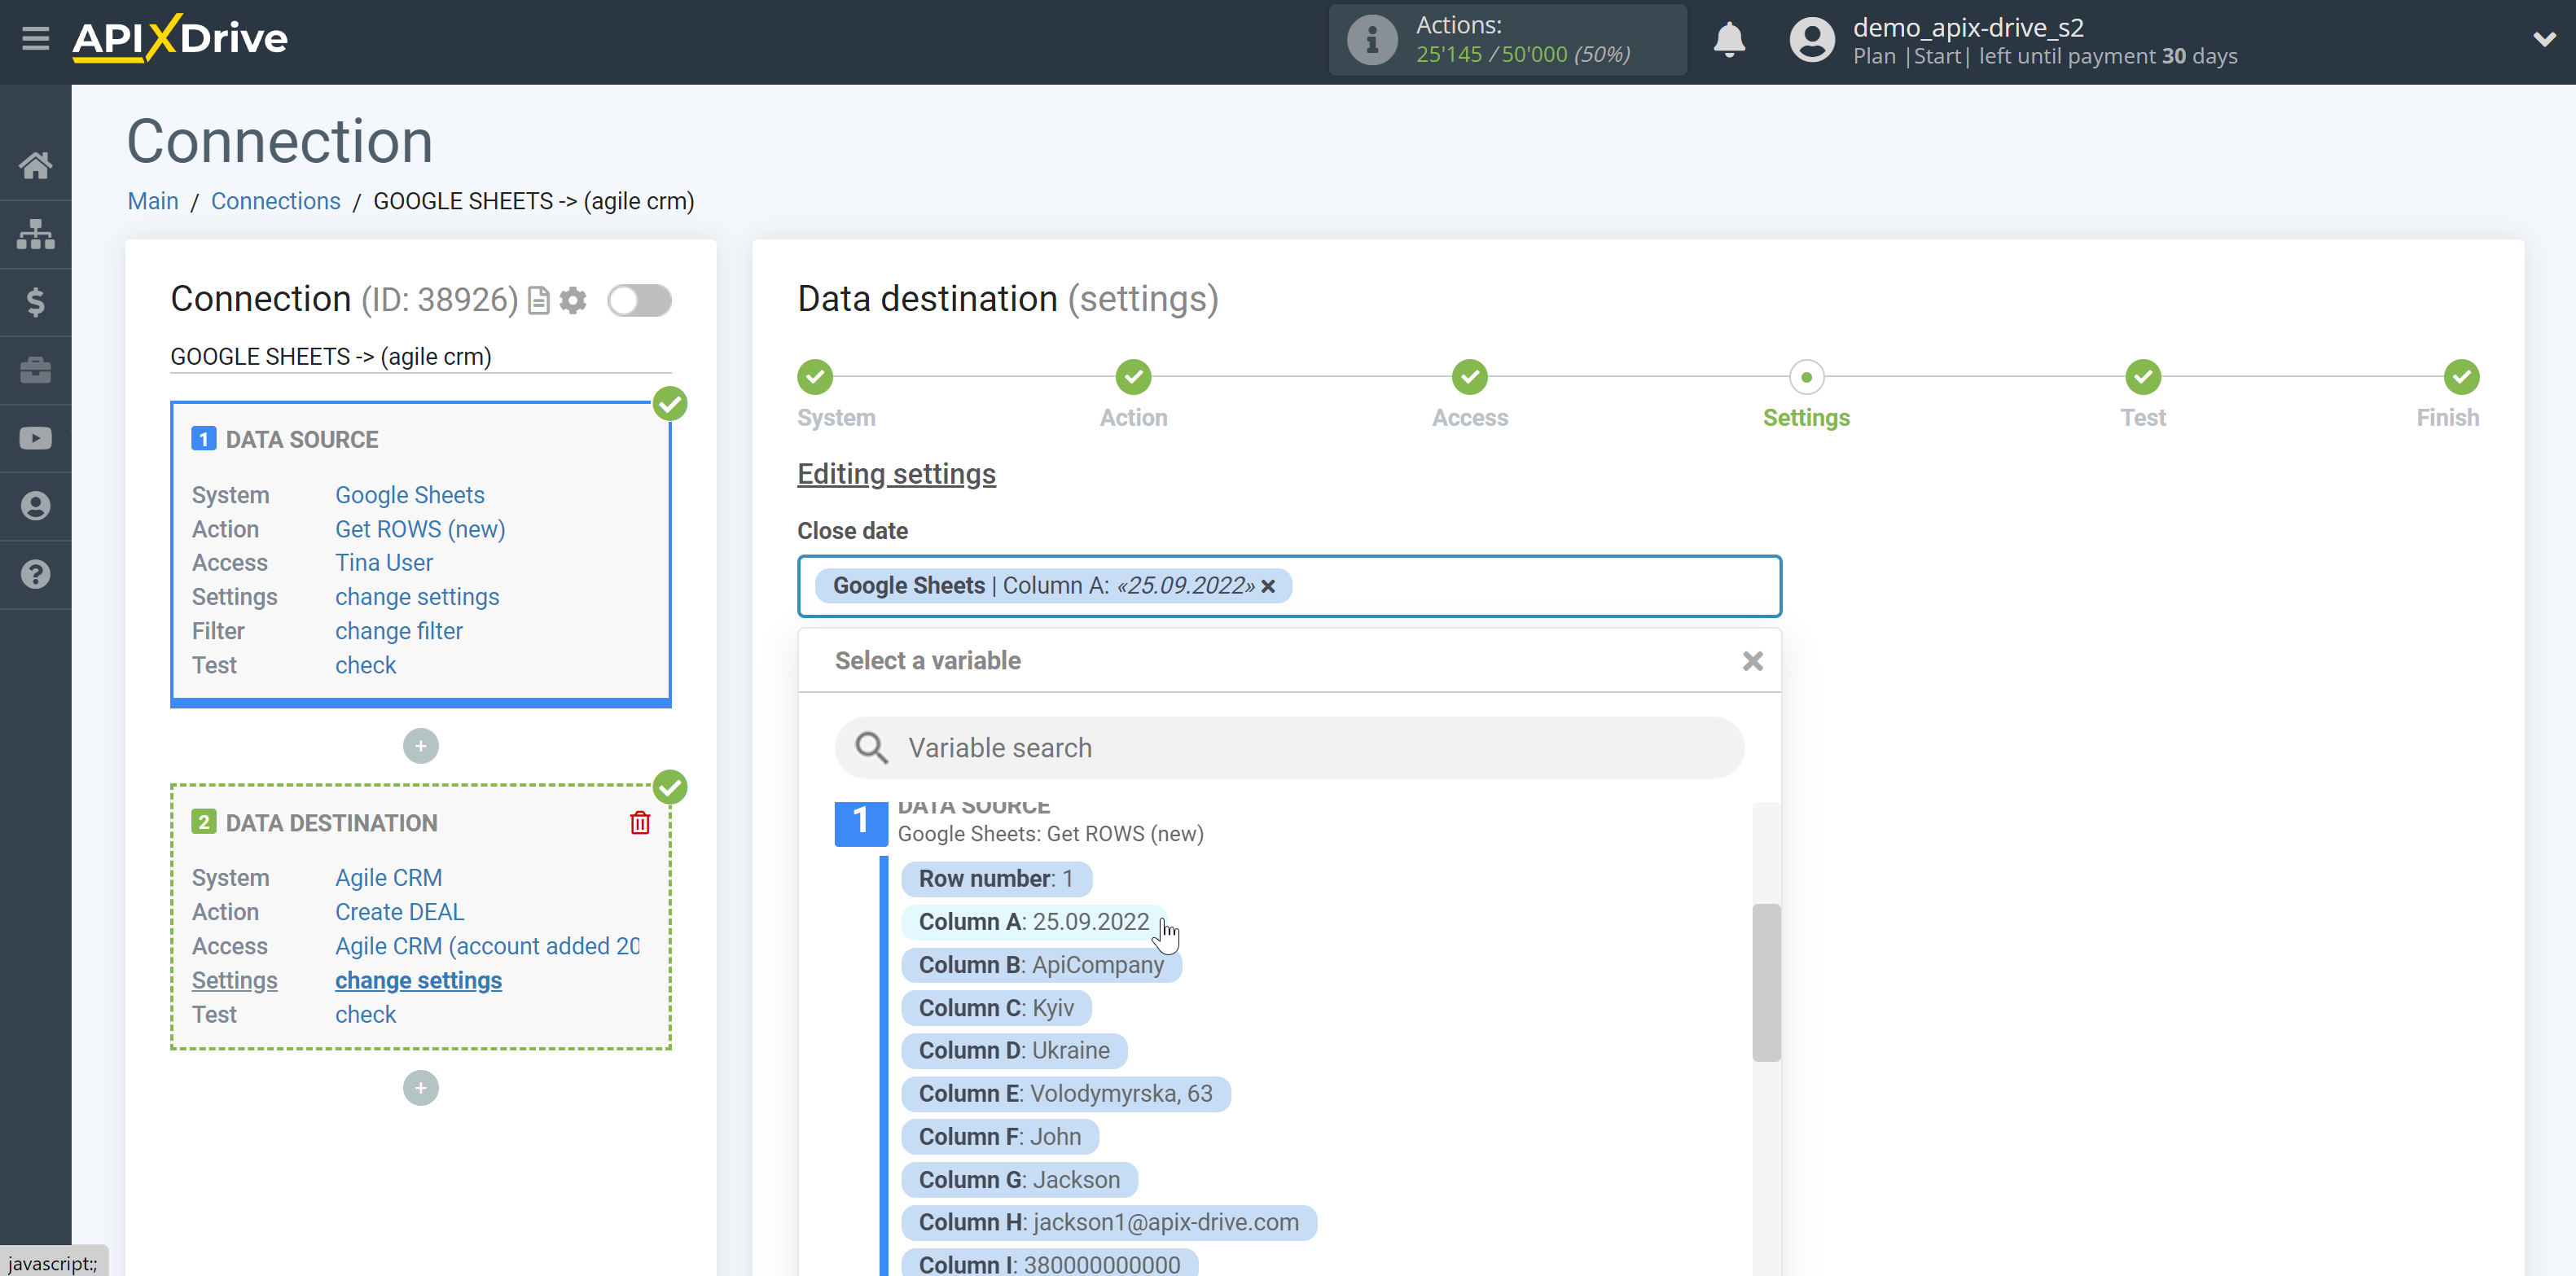Select the Column G: Jackson variable
Image resolution: width=2576 pixels, height=1276 pixels.
tap(1019, 1180)
